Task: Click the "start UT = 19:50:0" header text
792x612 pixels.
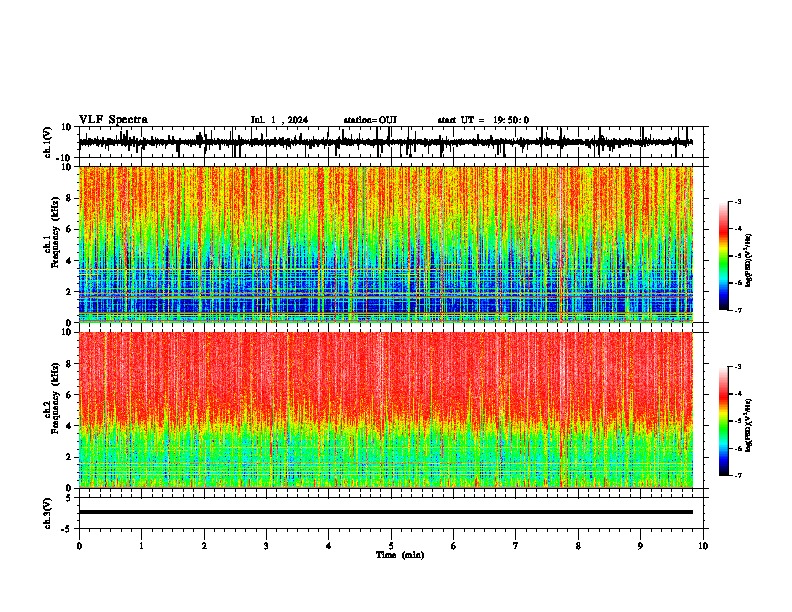Action: tap(483, 120)
